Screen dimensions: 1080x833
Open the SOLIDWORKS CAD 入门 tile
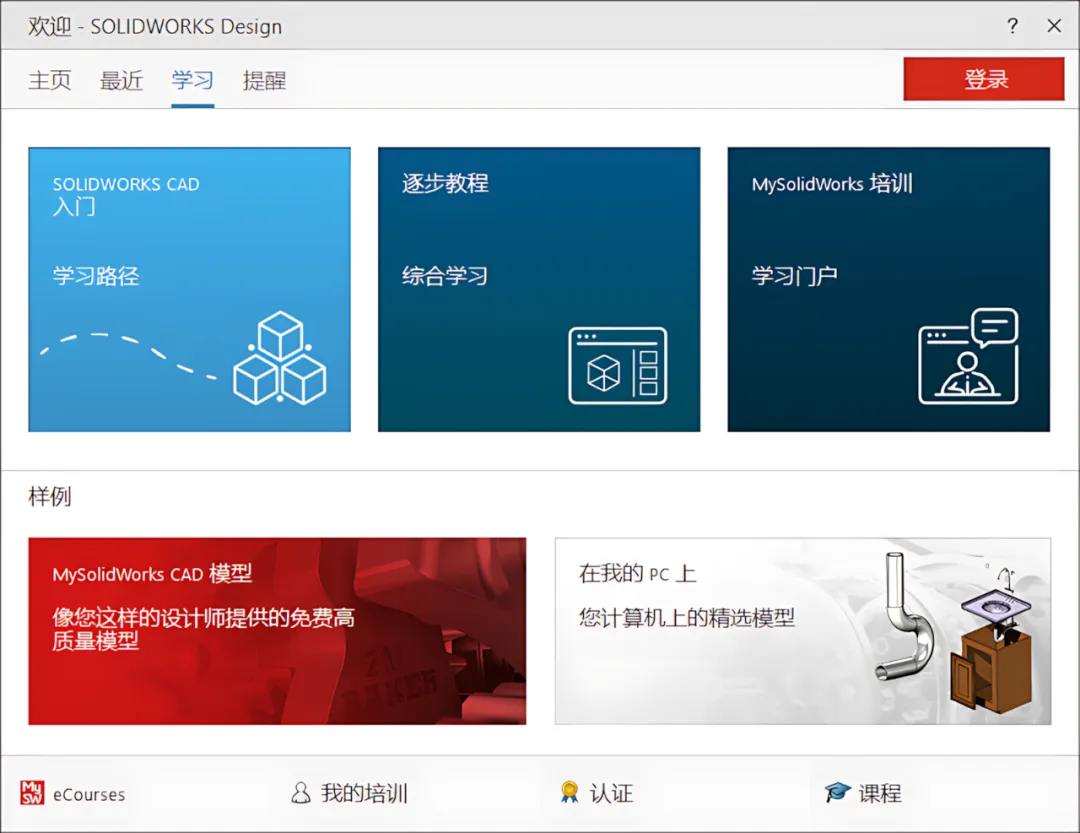click(189, 289)
